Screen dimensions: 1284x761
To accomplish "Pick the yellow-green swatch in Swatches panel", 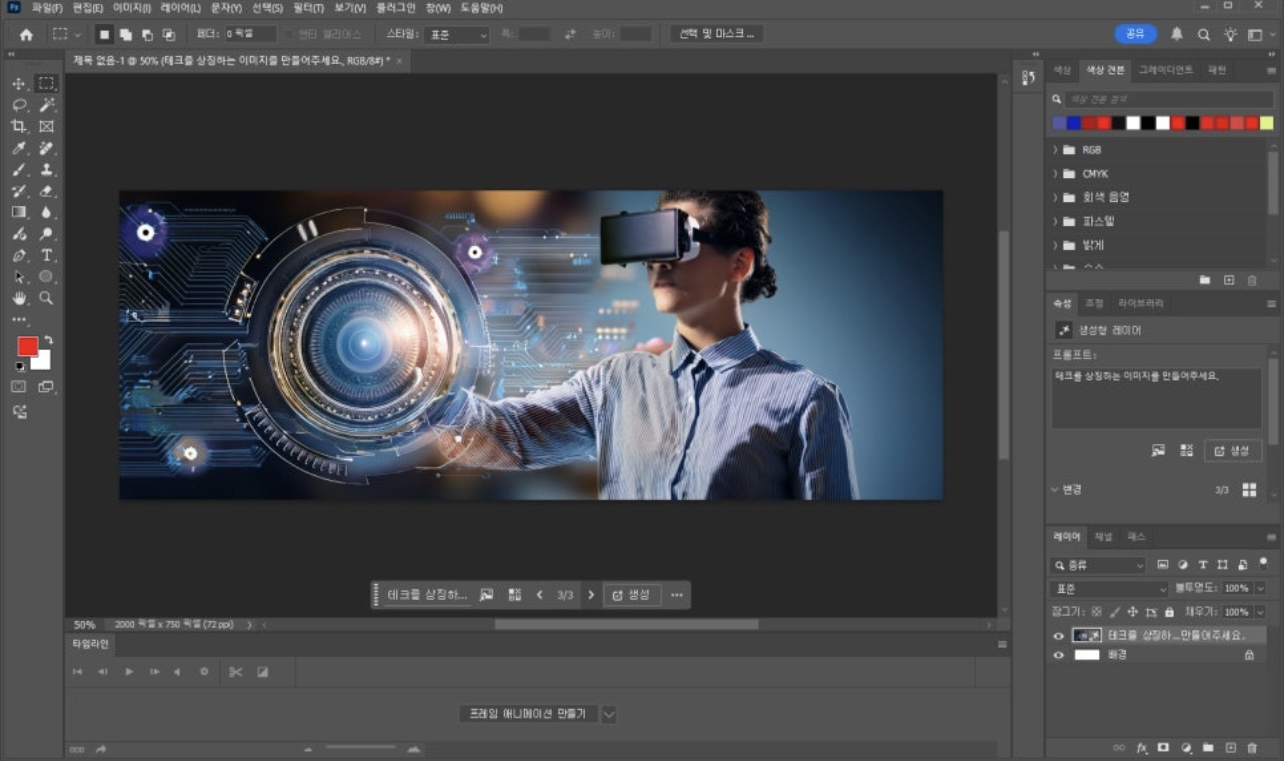I will [1266, 123].
